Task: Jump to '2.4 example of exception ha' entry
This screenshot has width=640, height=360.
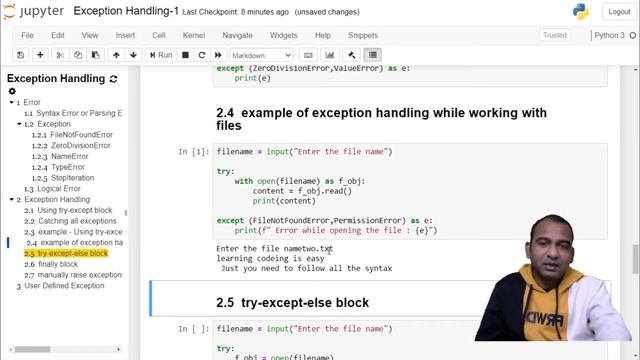Action: pyautogui.click(x=74, y=243)
